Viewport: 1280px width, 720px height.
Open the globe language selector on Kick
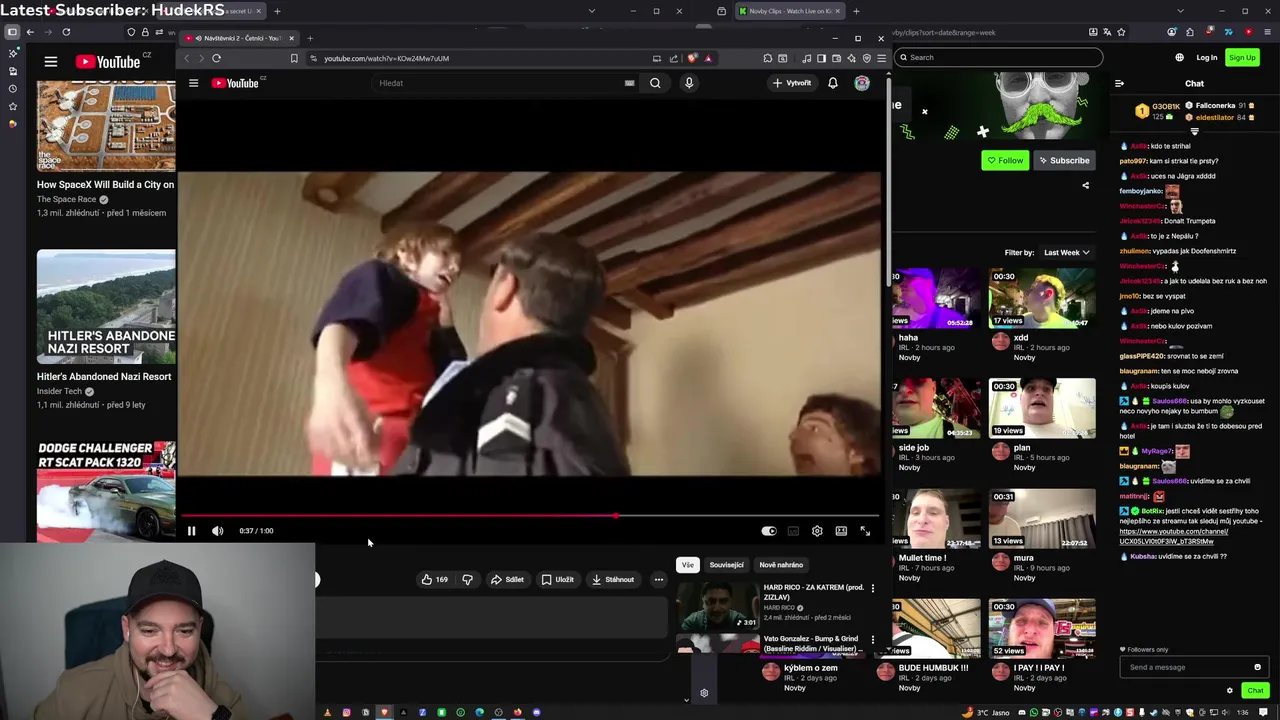tap(1179, 58)
